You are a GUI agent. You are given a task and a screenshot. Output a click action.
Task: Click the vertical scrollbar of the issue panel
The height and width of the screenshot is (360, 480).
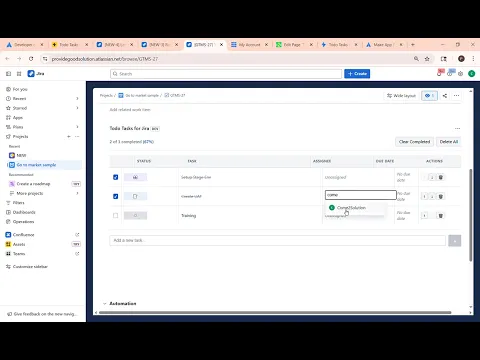click(471, 215)
